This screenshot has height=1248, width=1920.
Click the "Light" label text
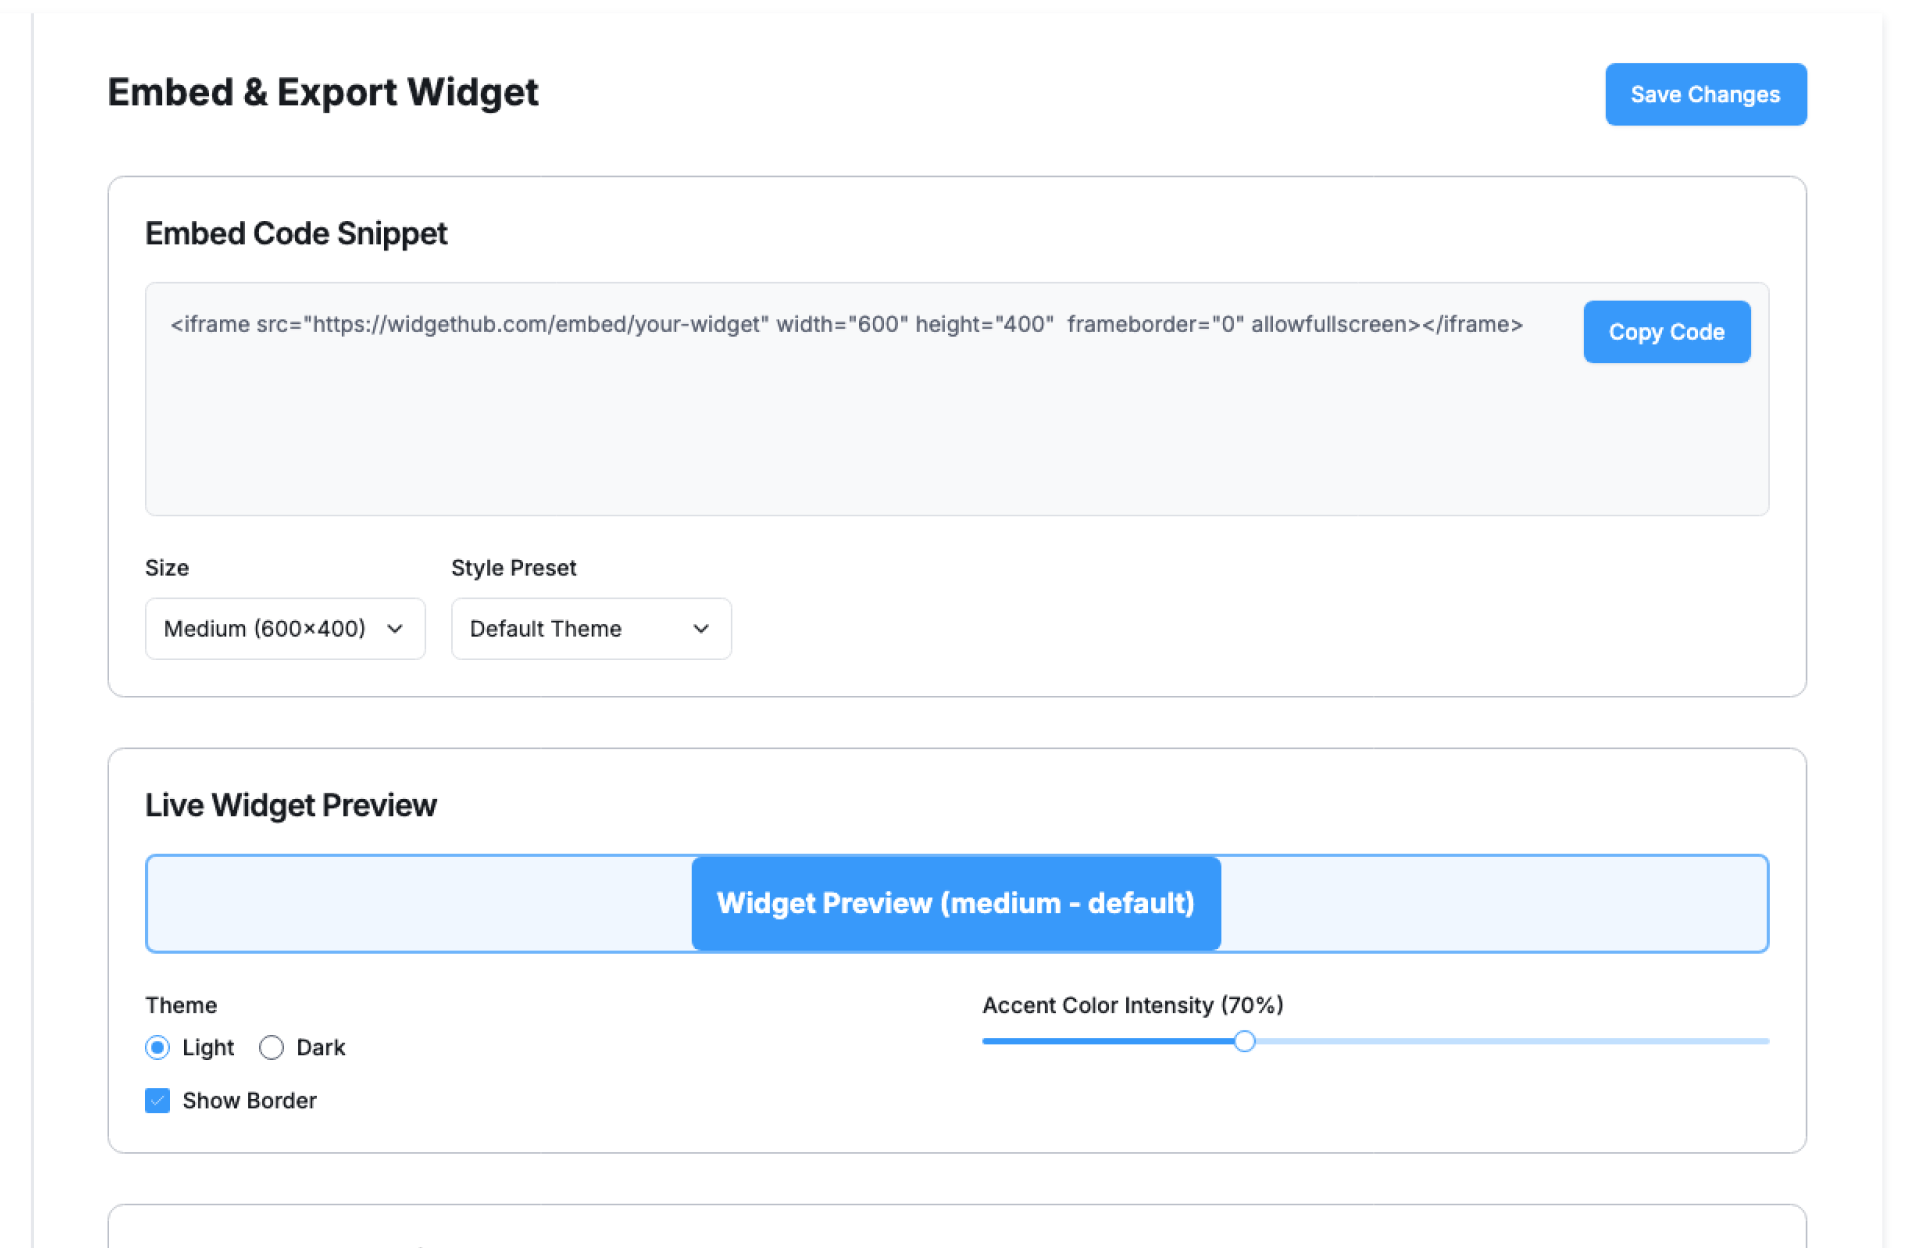[208, 1047]
